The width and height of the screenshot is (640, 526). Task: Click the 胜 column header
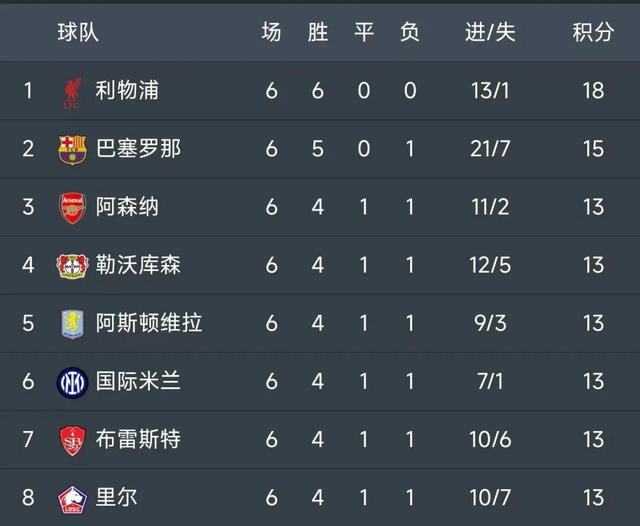pos(318,33)
